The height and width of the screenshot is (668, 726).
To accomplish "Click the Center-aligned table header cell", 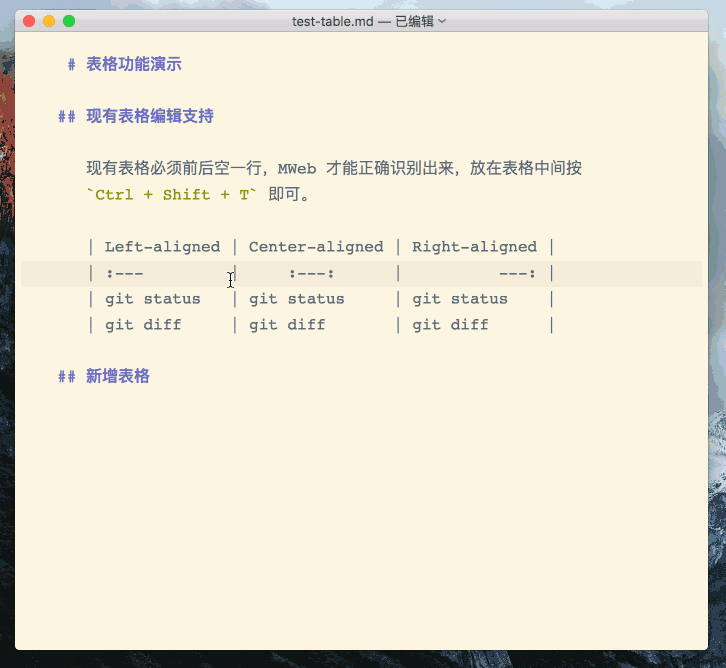I will (x=316, y=247).
